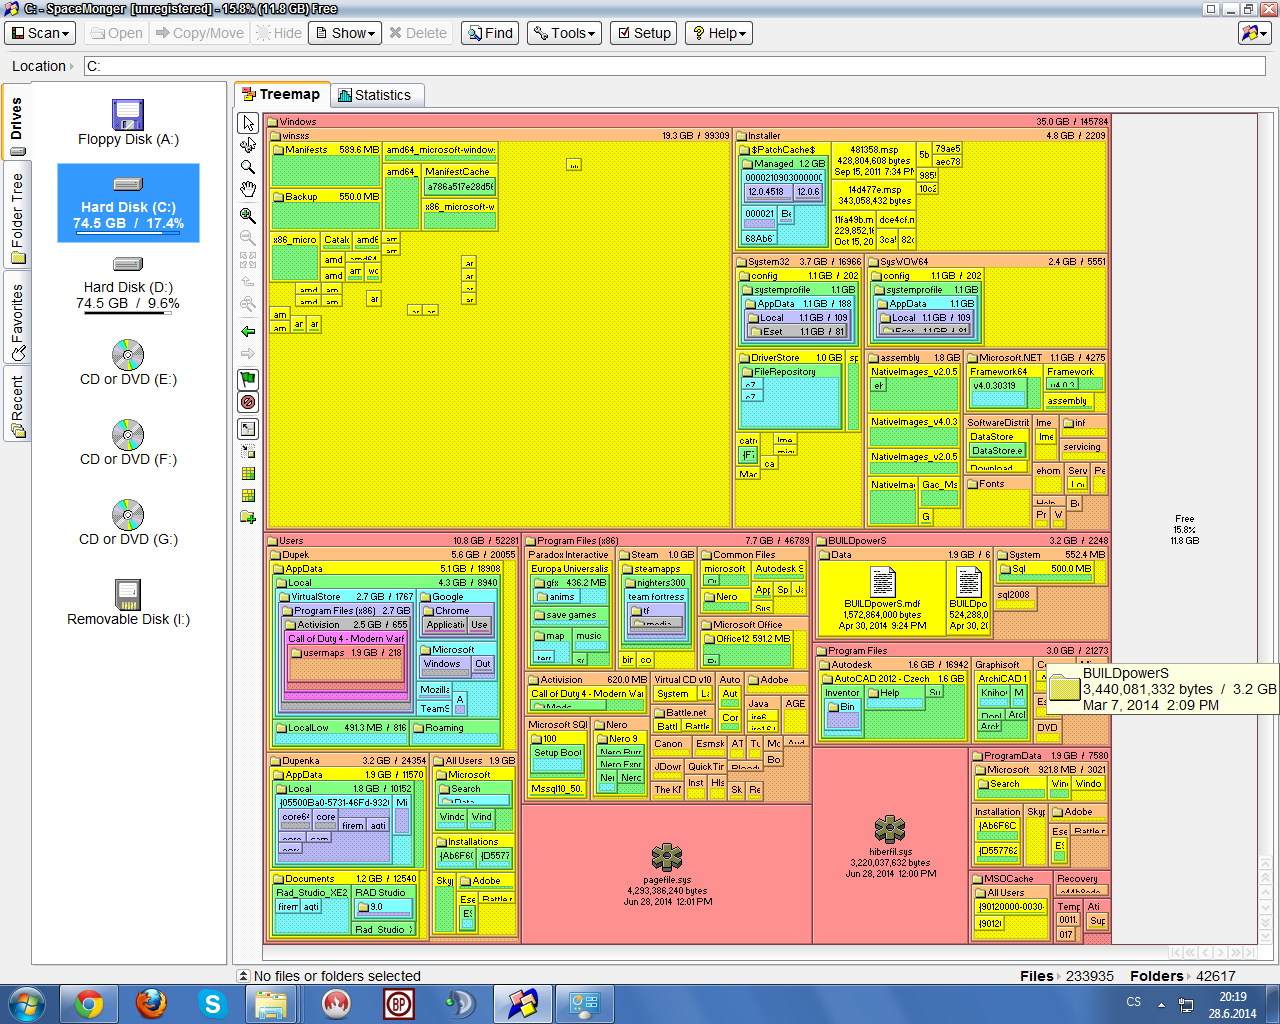Viewport: 1280px width, 1024px height.
Task: Select the Installer folder header, 4.8 GB
Action: pyautogui.click(x=921, y=135)
